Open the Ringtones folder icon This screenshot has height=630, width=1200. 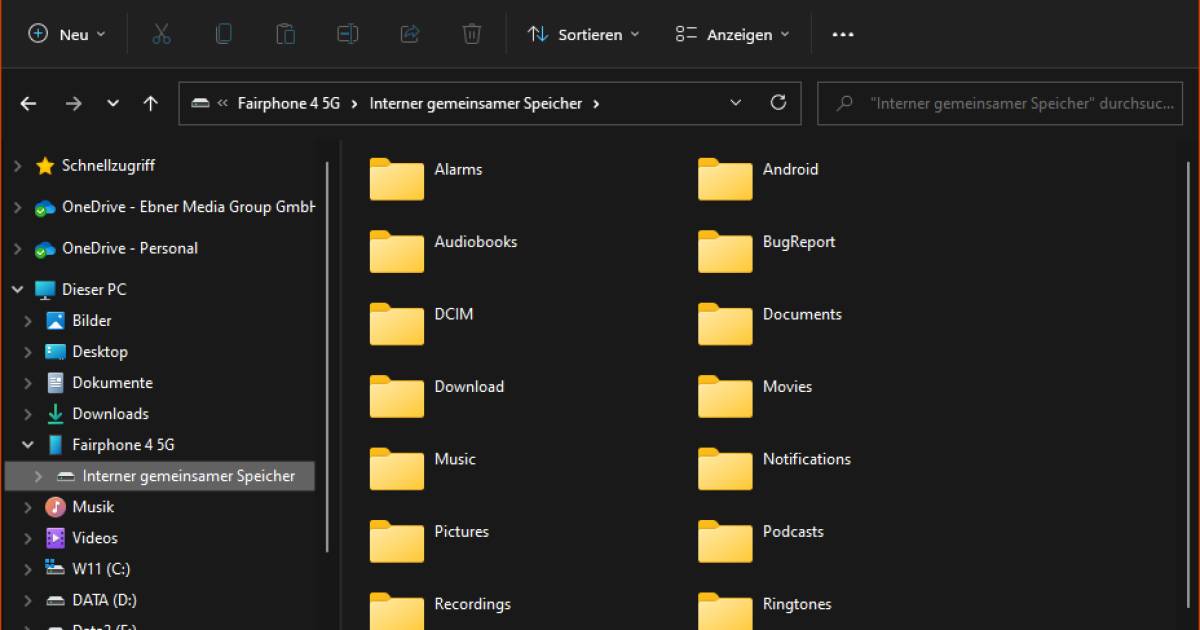[725, 610]
